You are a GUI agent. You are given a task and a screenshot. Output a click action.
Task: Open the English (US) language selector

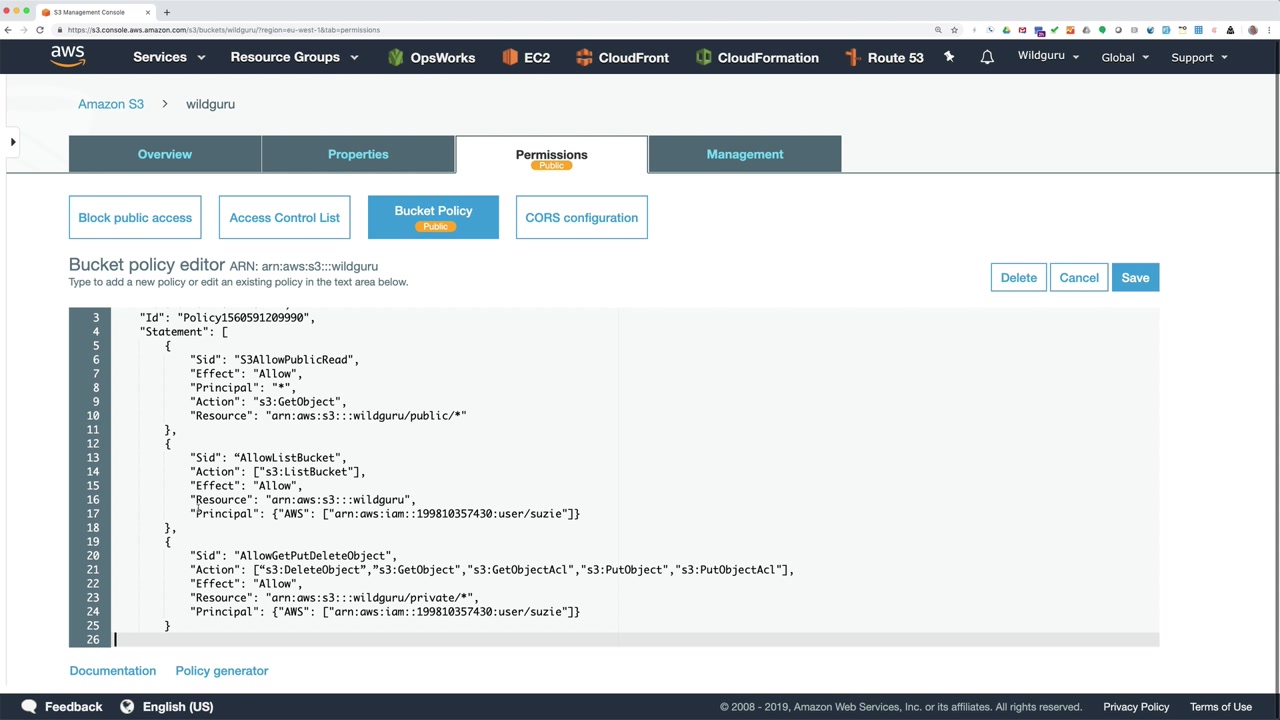pos(167,706)
